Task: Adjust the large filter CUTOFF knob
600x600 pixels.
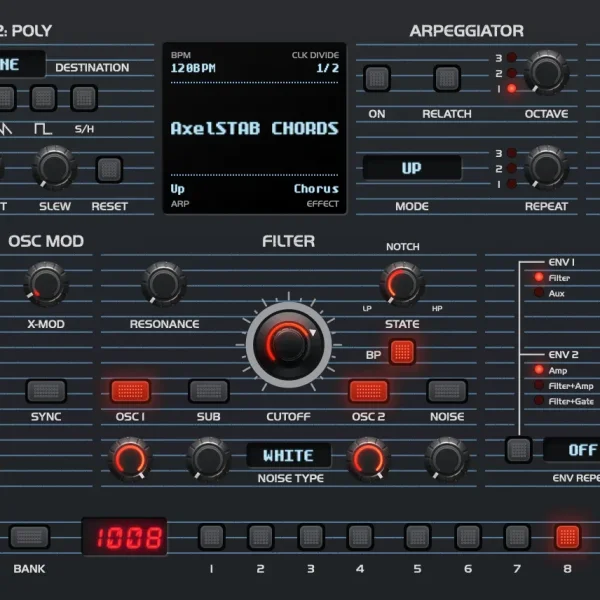Action: (289, 345)
